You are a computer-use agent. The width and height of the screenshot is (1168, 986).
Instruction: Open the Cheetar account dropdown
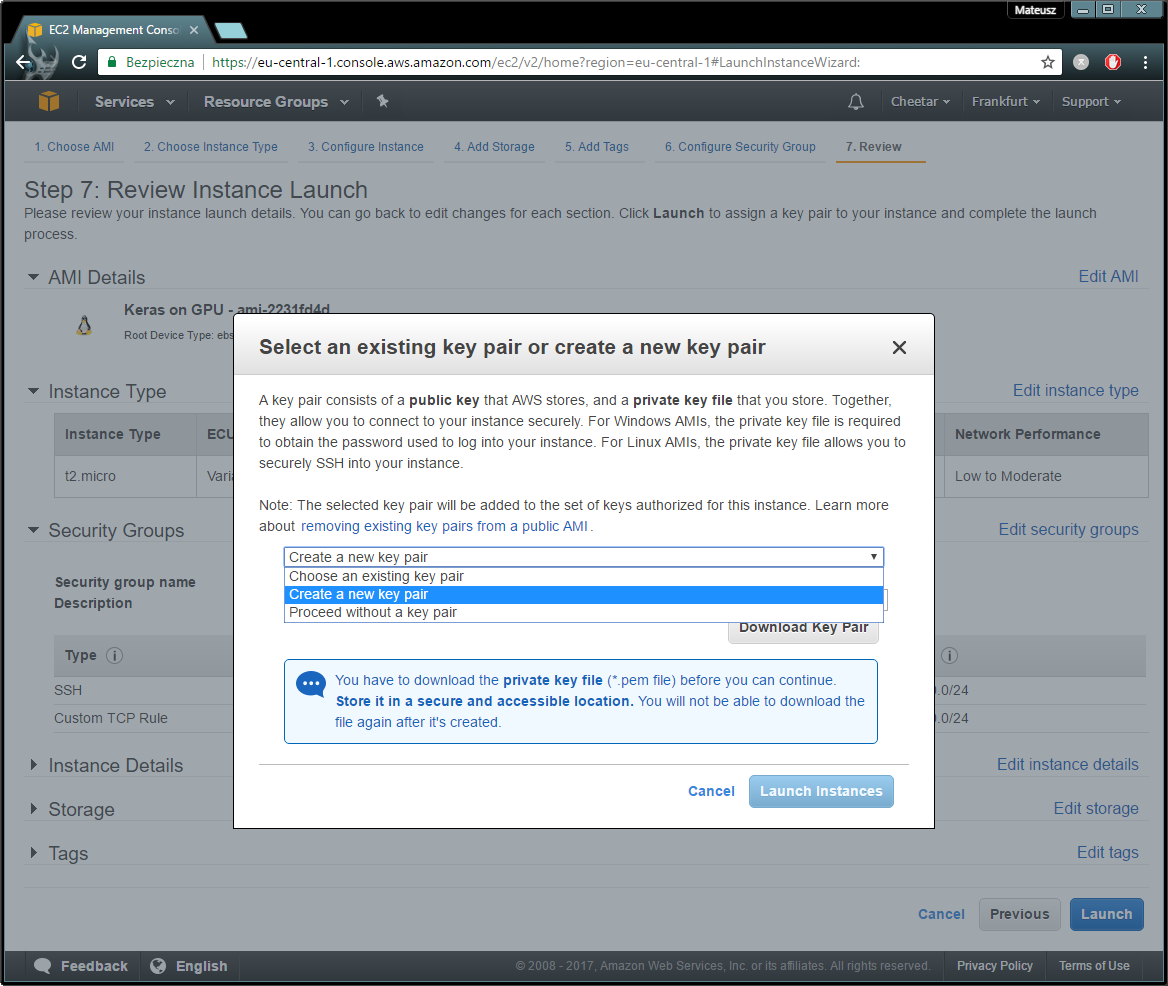(x=921, y=101)
